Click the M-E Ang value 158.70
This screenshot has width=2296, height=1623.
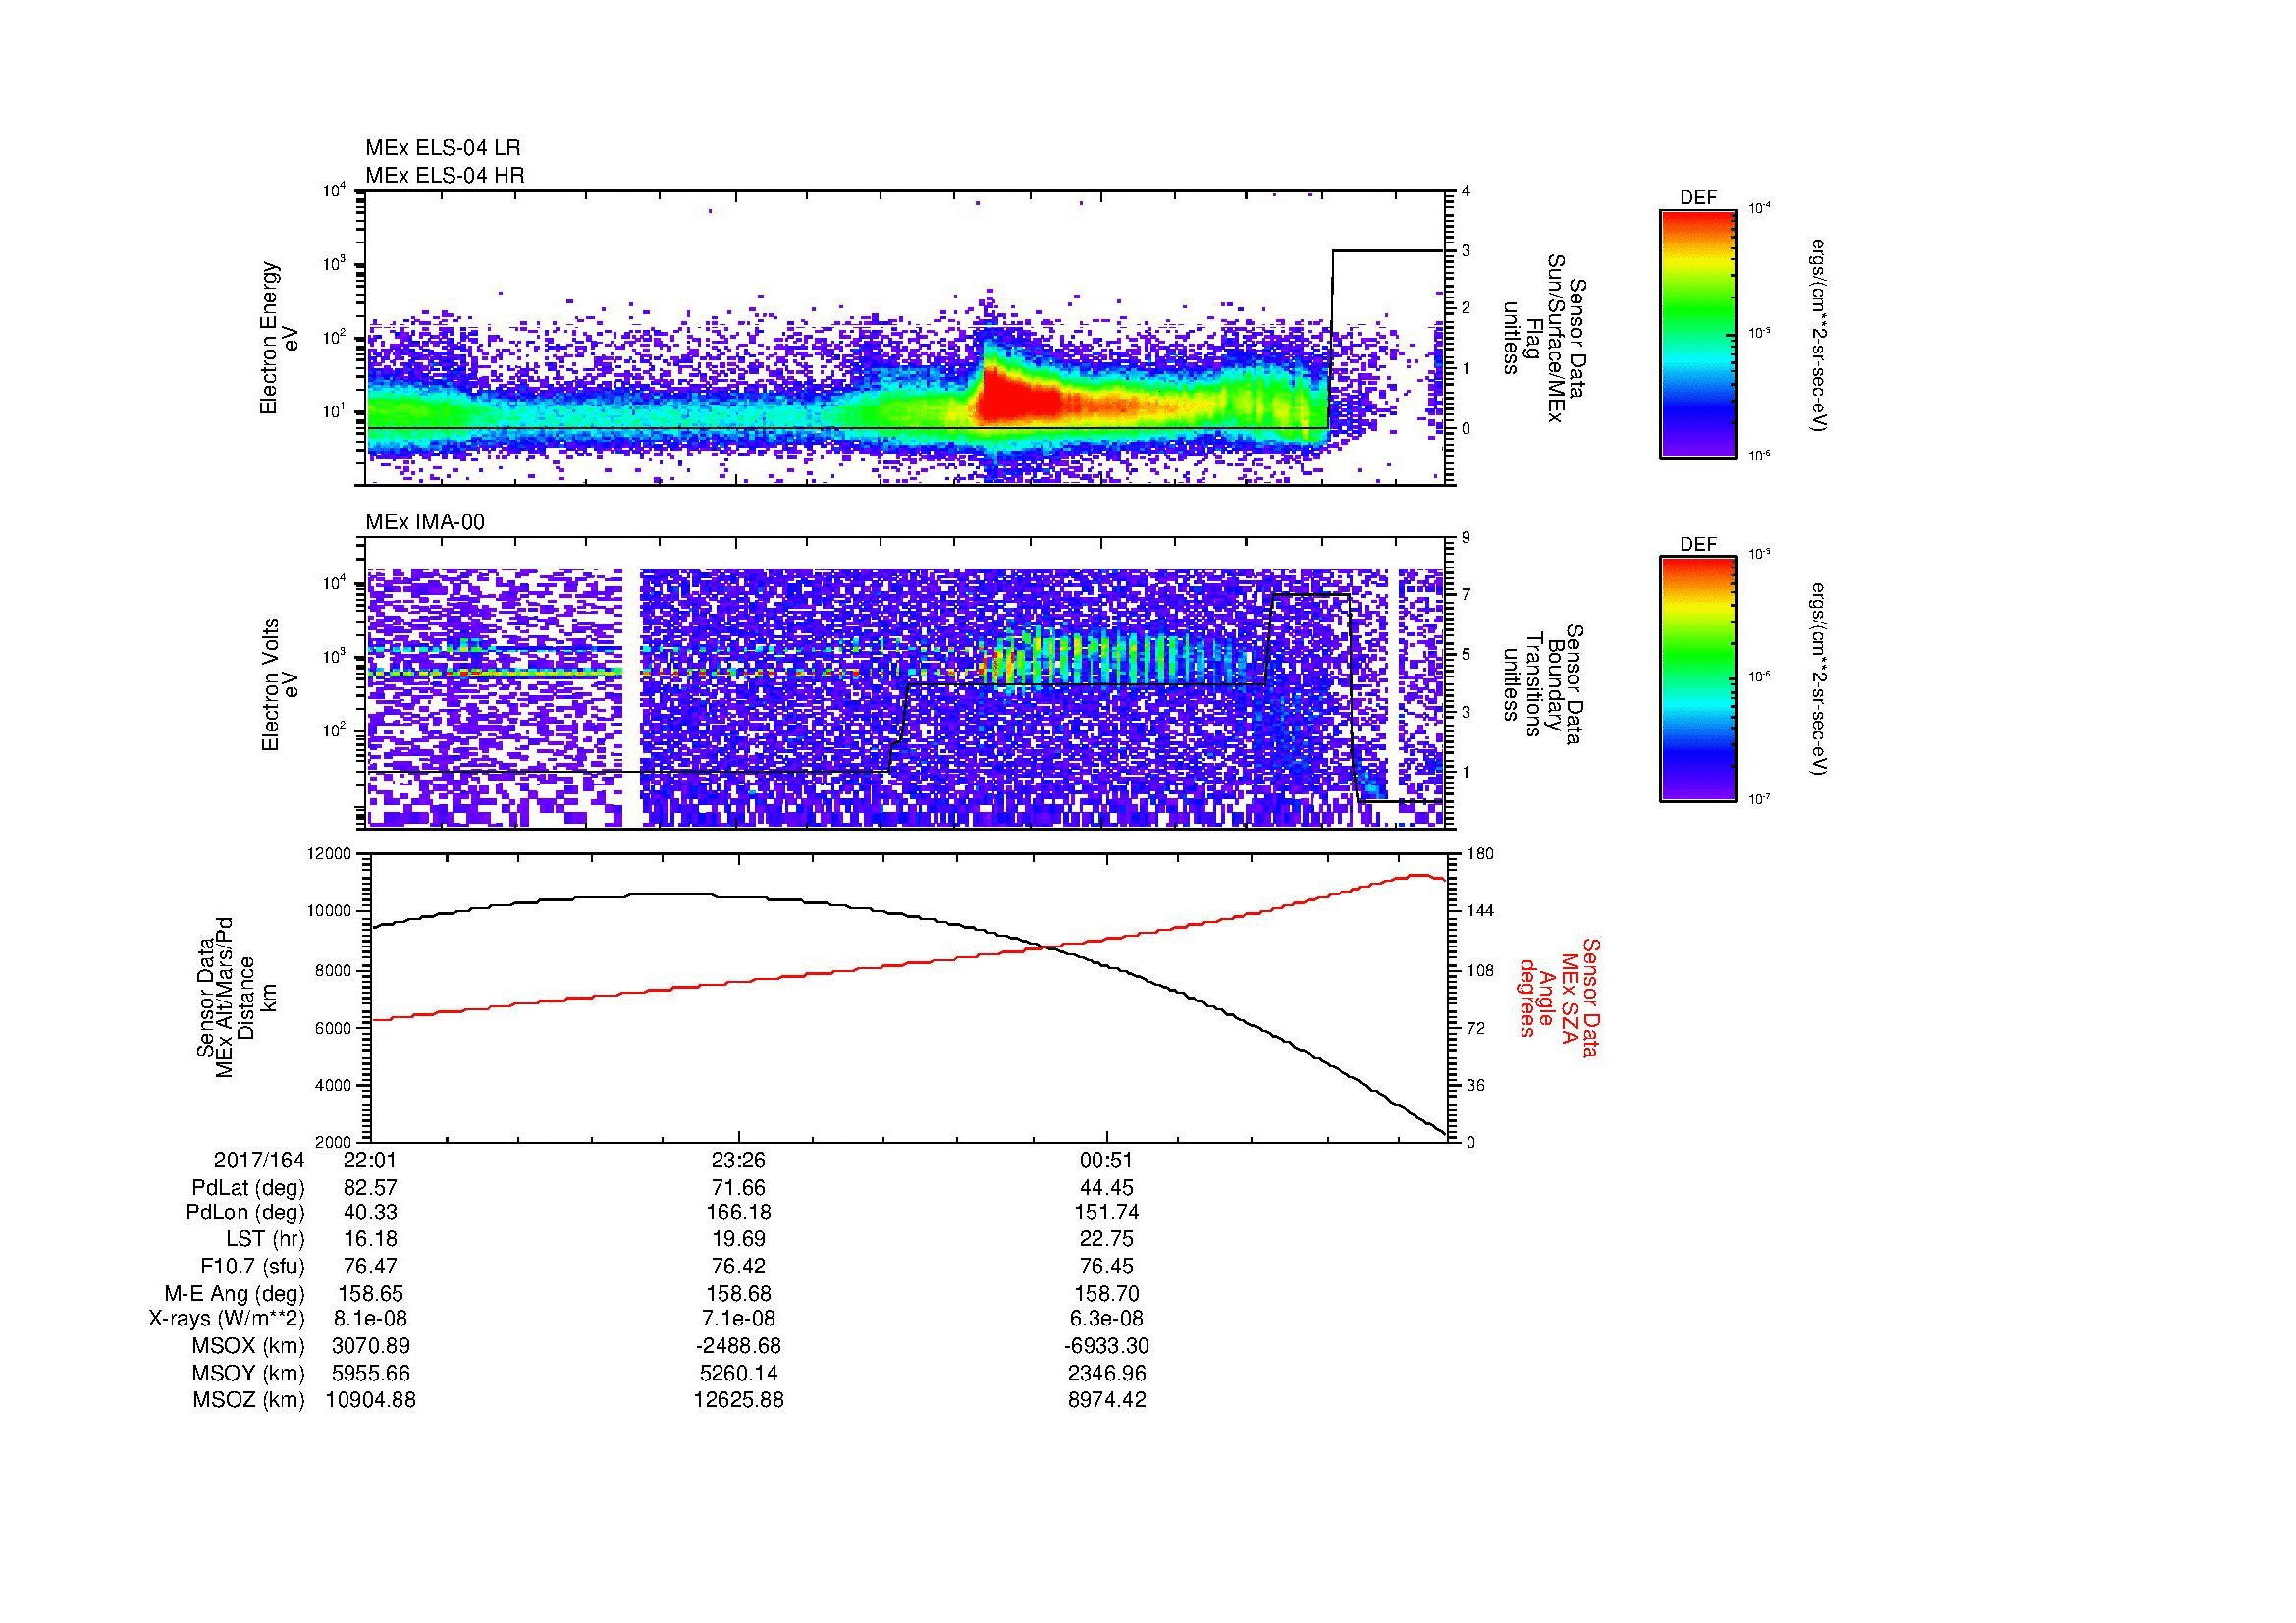pyautogui.click(x=1106, y=1293)
